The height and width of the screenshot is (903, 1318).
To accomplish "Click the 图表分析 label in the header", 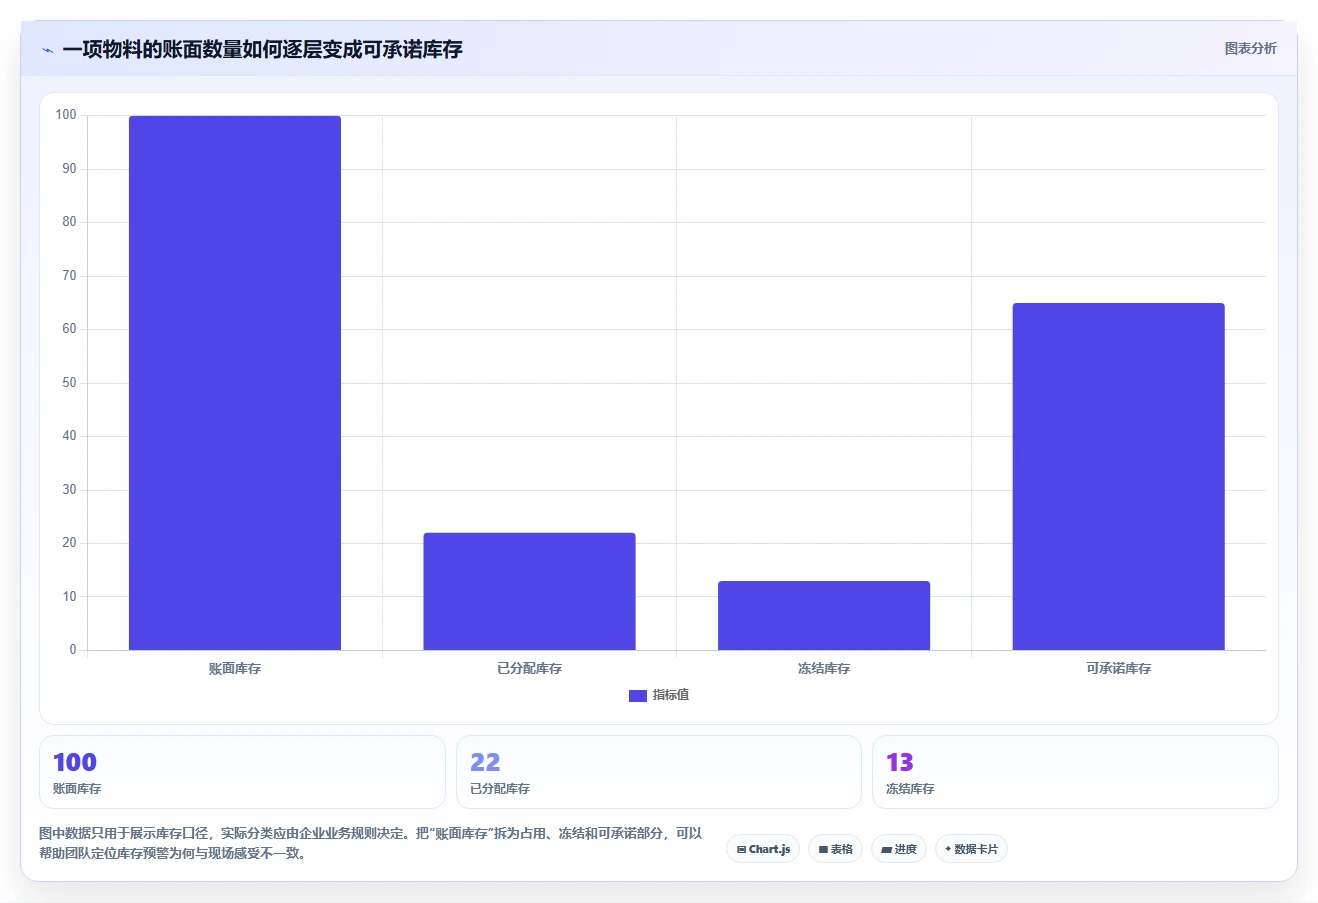I will tap(1250, 48).
